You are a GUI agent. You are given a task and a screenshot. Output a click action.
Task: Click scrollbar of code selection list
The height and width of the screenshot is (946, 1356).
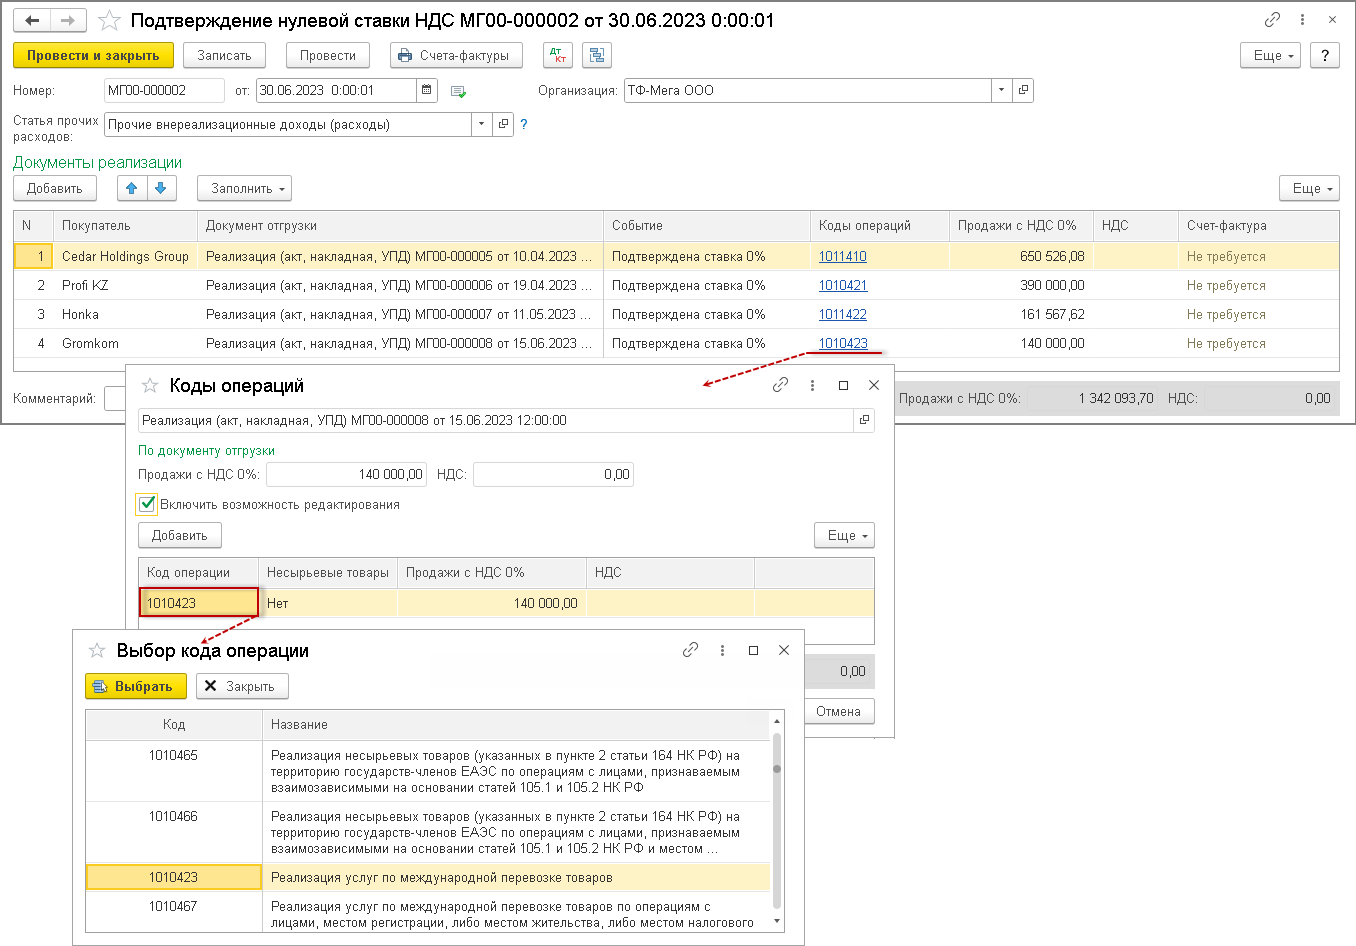(777, 820)
